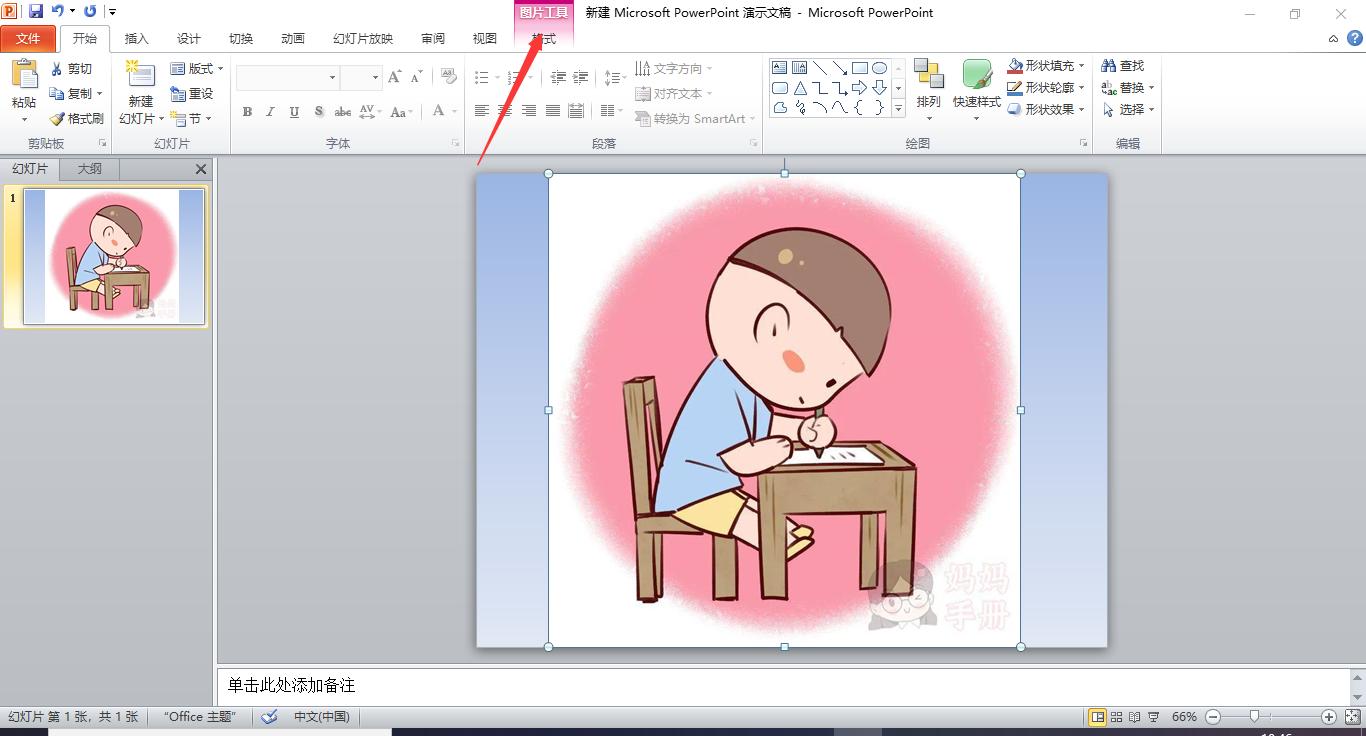The height and width of the screenshot is (736, 1366).
Task: Open the font size dropdown
Action: pos(375,77)
